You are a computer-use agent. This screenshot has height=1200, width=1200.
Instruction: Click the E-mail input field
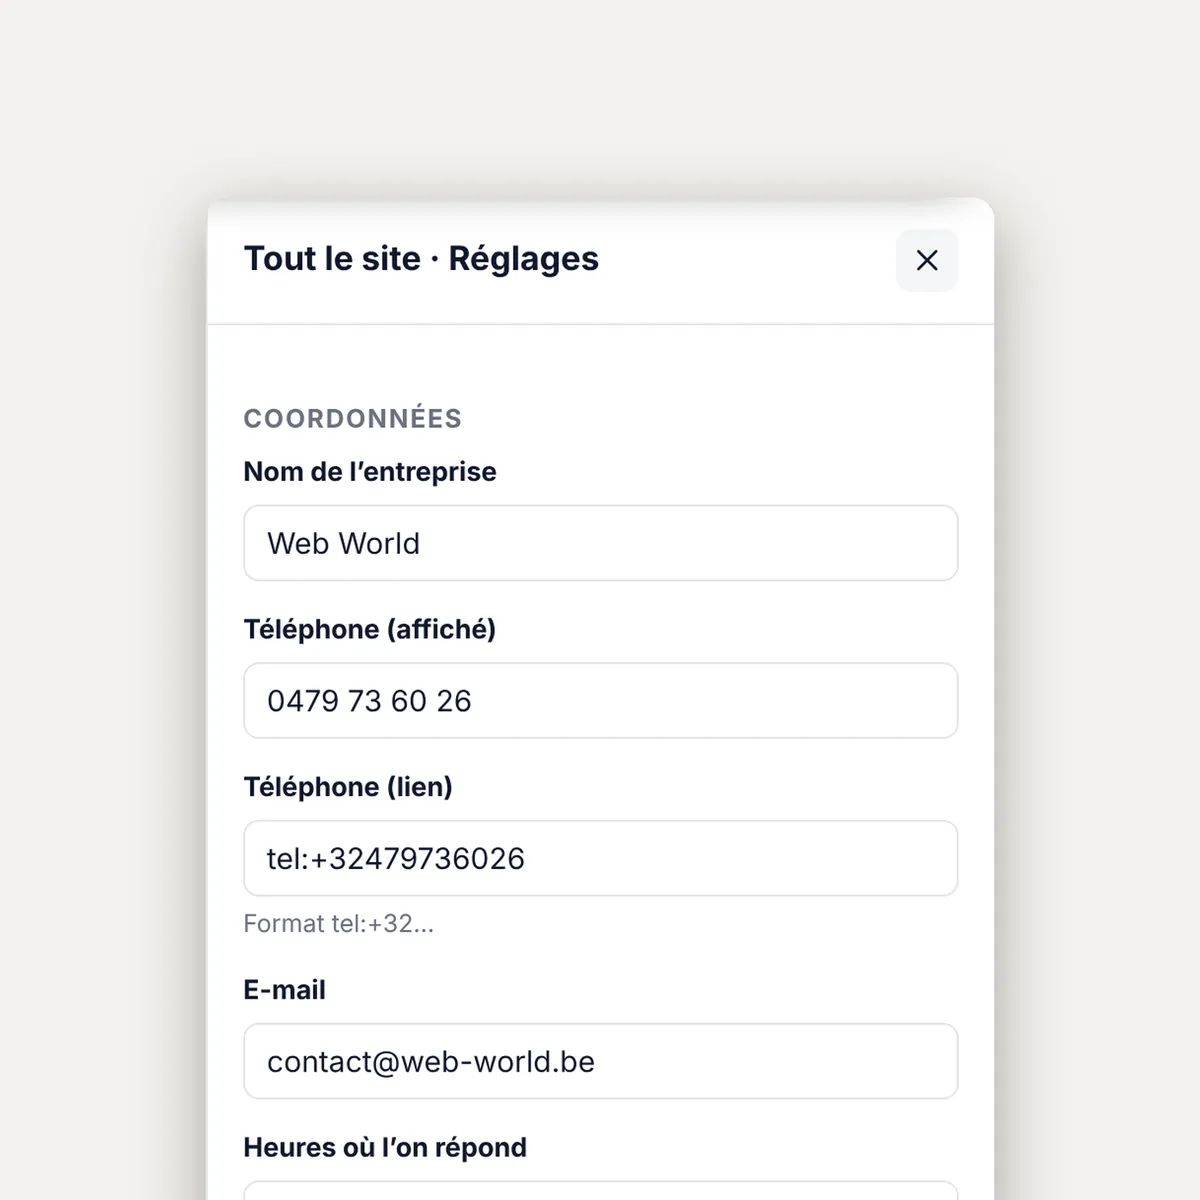click(600, 1061)
